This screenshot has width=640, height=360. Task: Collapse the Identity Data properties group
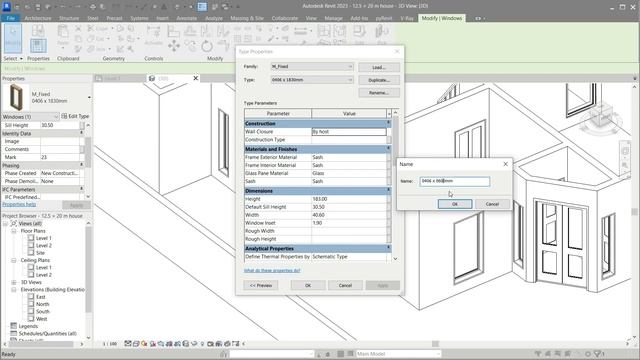tap(81, 133)
